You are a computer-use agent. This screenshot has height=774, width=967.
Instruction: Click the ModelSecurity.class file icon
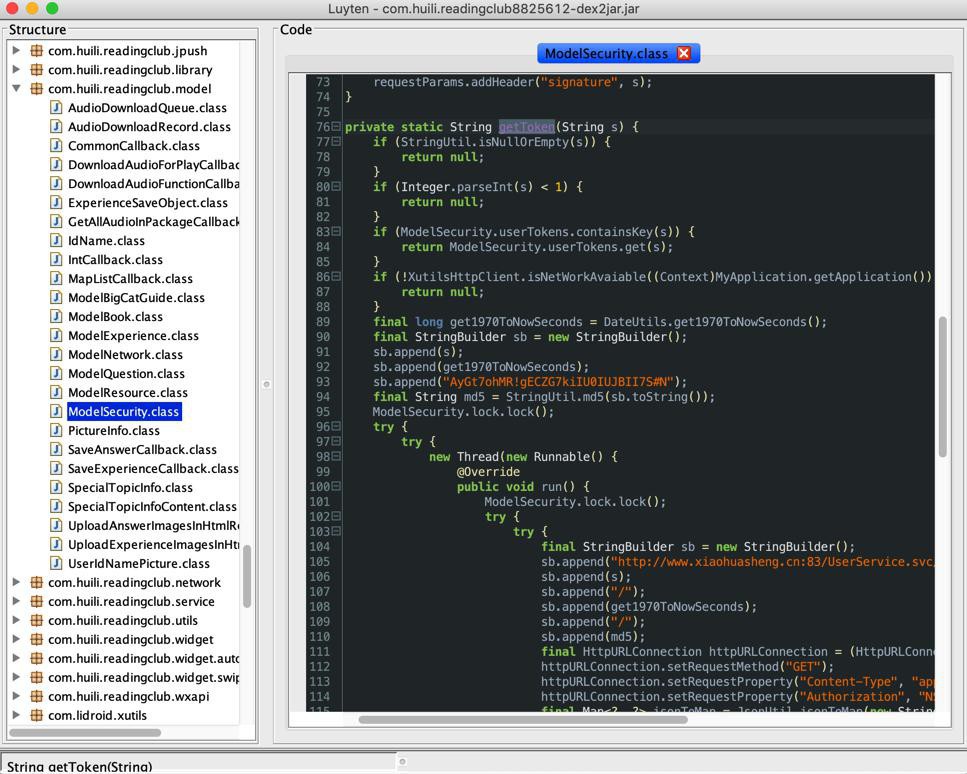(x=57, y=412)
